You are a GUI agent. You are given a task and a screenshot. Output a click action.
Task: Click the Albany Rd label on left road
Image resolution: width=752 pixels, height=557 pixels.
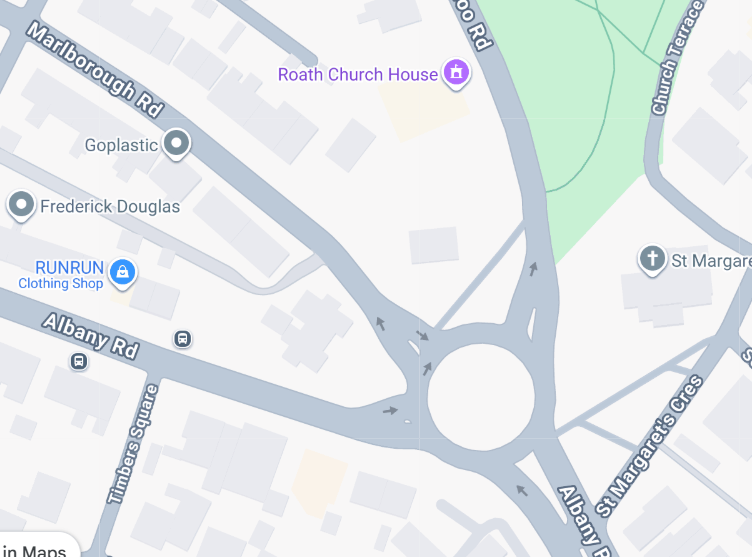91,336
